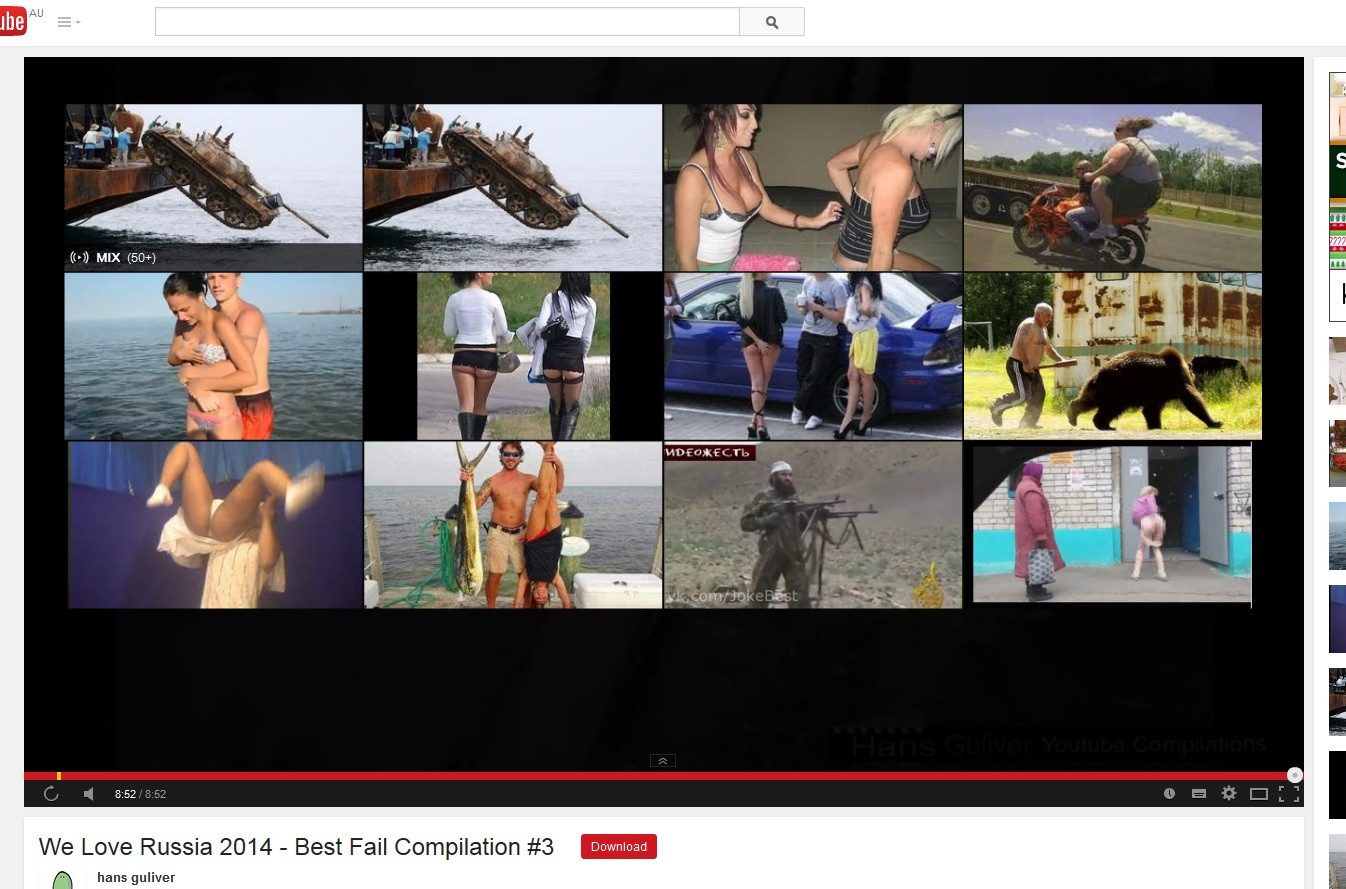Open the hans guliver channel link
1346x889 pixels.
136,878
